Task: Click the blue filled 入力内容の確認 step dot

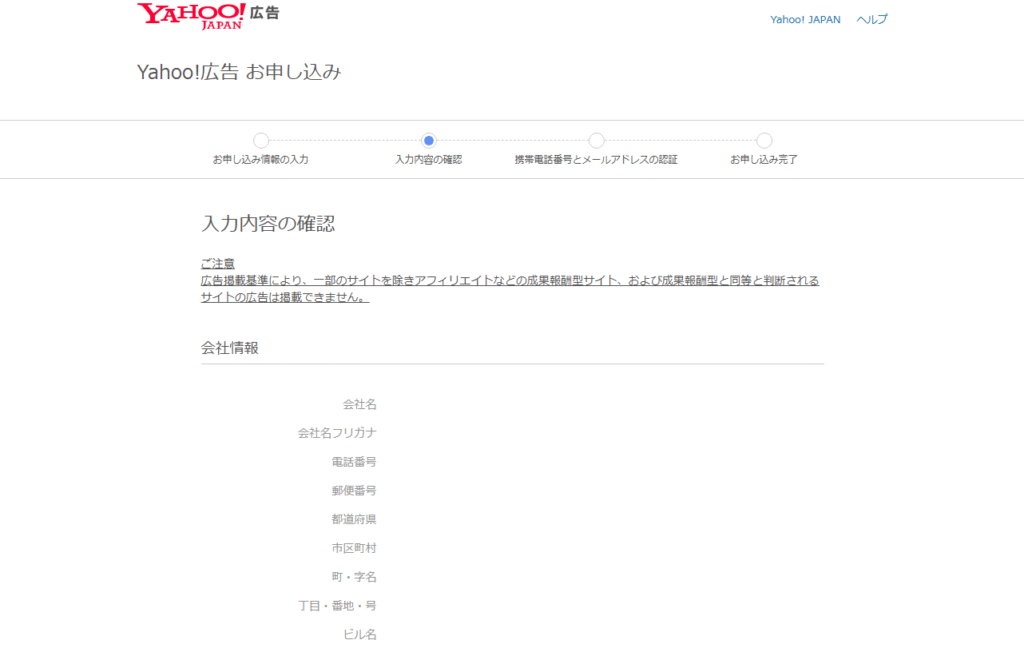Action: click(x=429, y=141)
